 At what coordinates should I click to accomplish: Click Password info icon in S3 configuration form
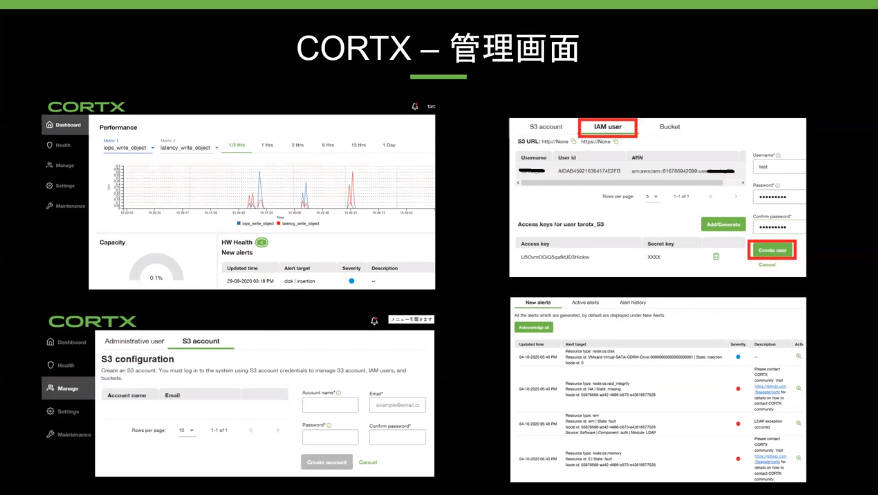coord(329,425)
